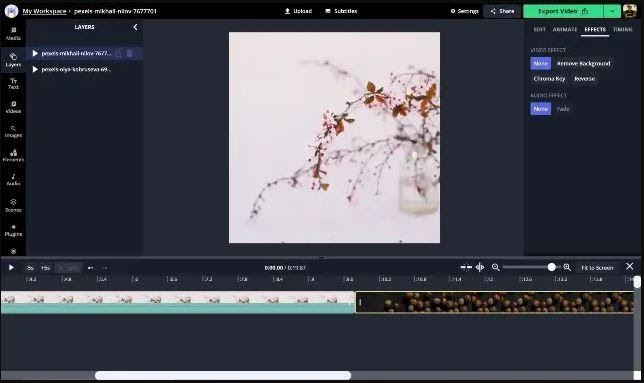The width and height of the screenshot is (644, 383).
Task: Zoom out the timeline with magnifier minus
Action: (495, 267)
